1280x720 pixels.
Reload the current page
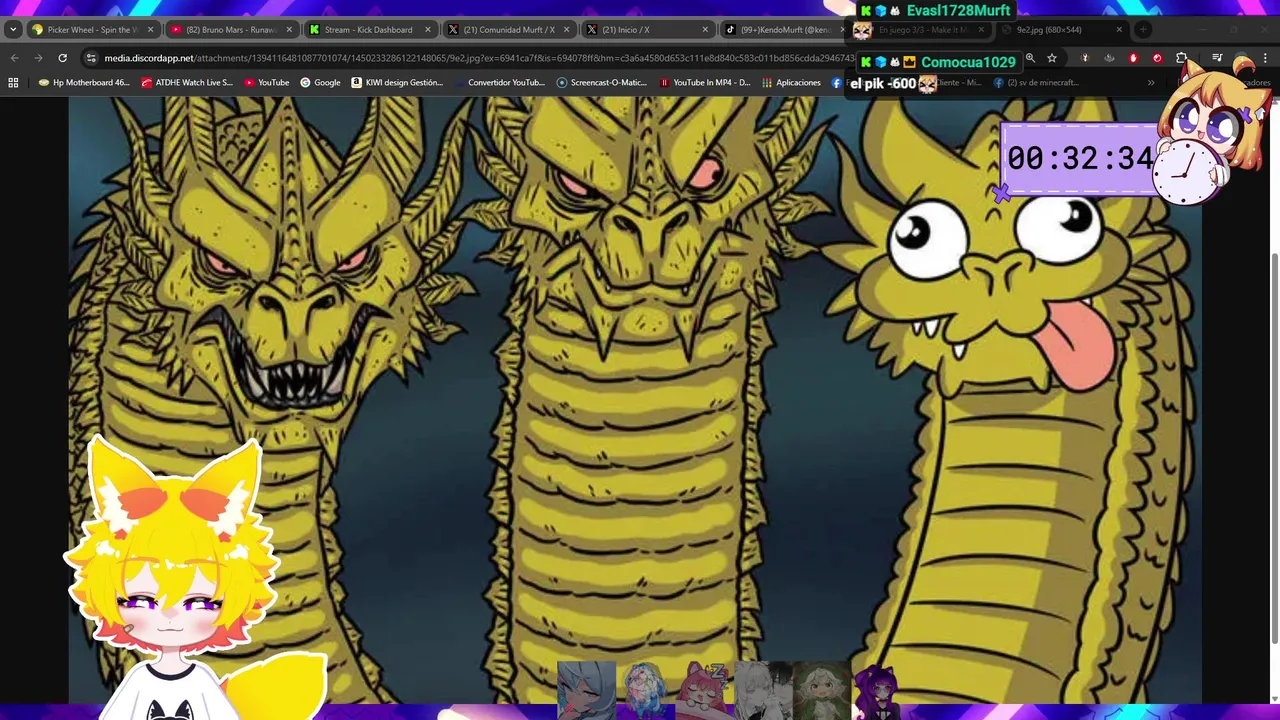62,58
